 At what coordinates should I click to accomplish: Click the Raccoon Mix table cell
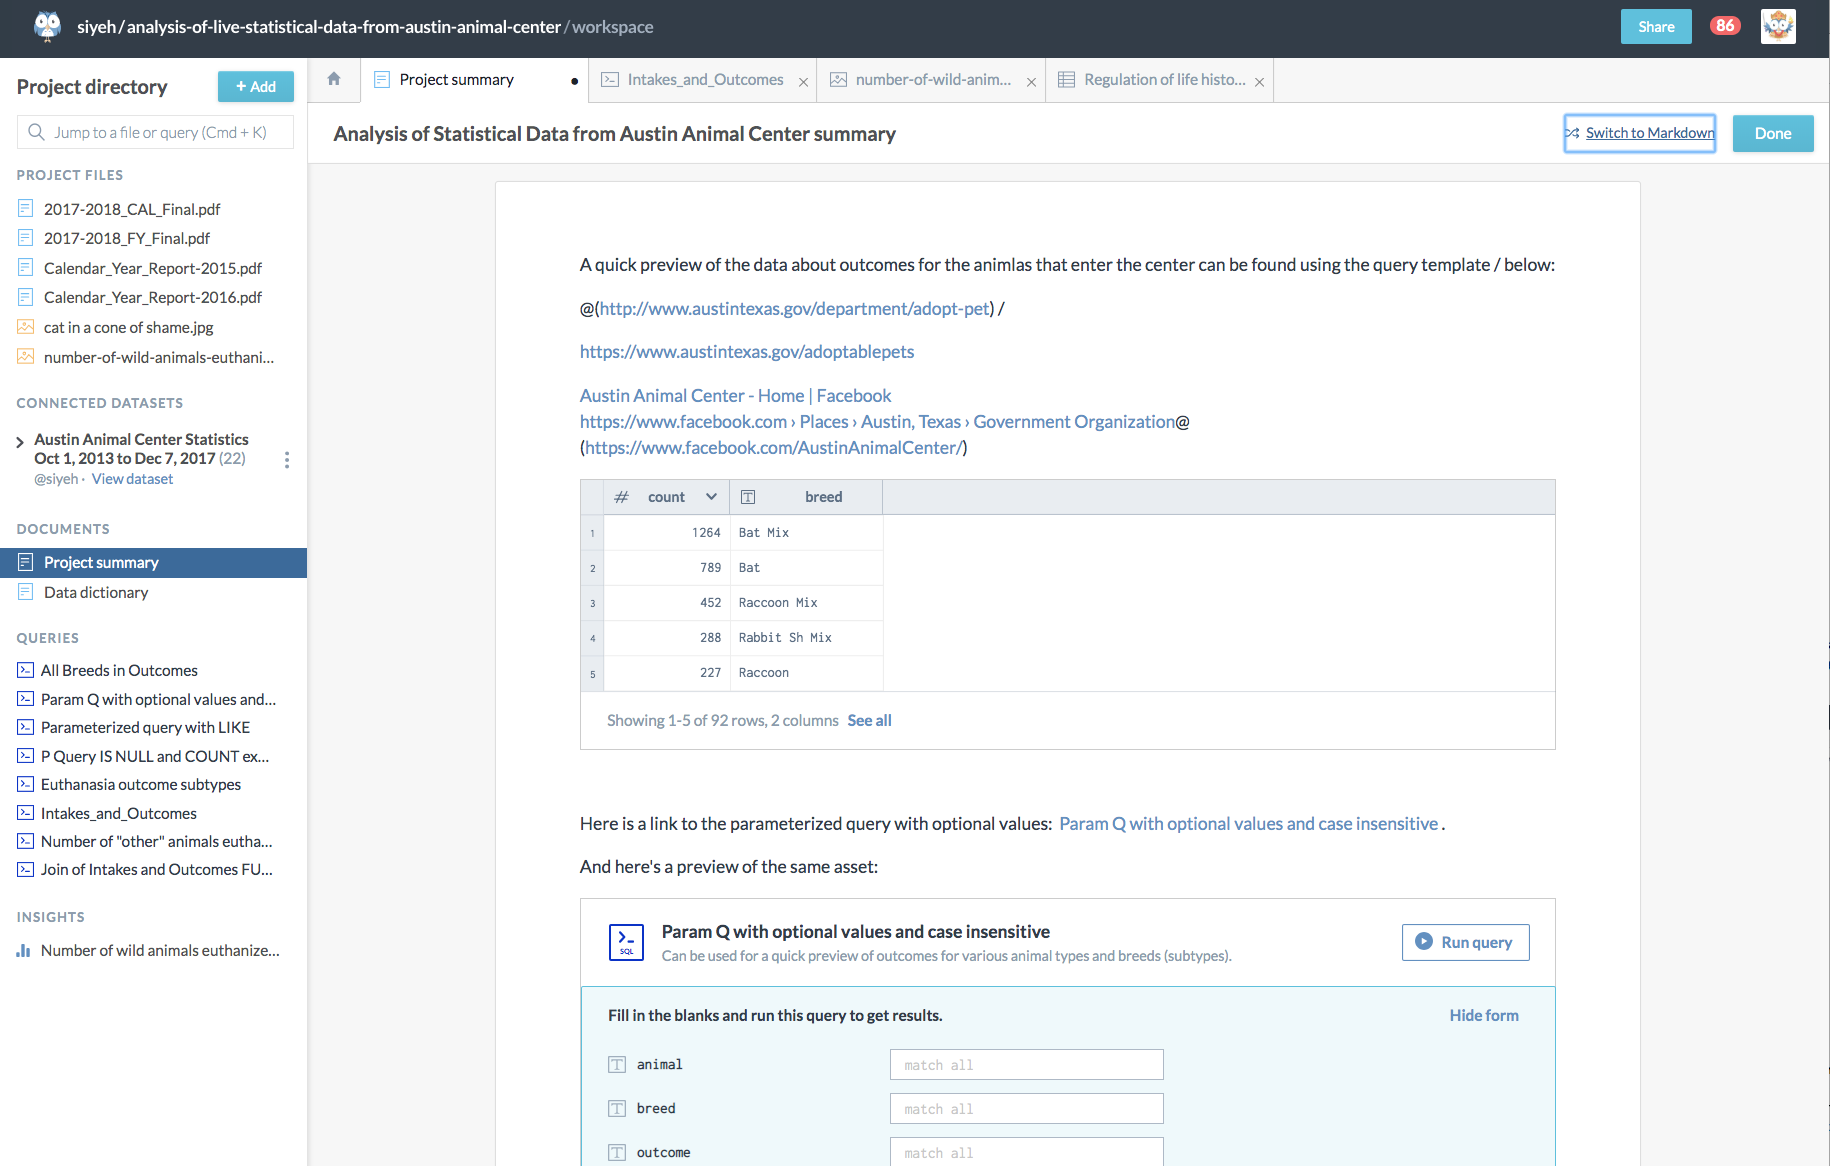coord(807,603)
